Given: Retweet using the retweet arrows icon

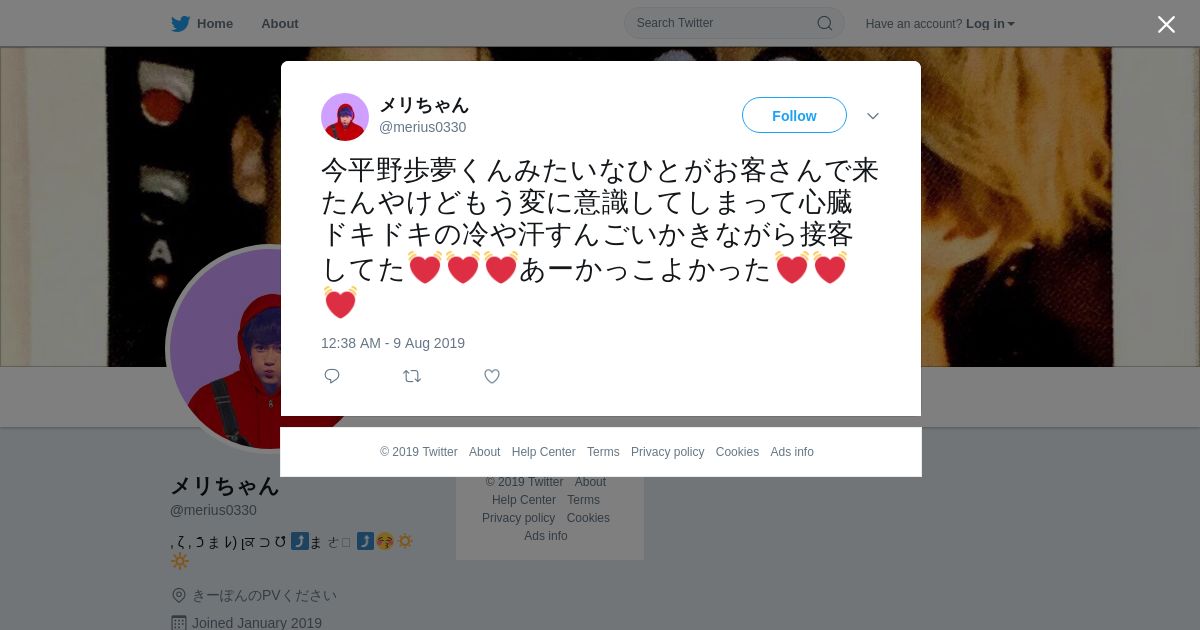Looking at the screenshot, I should coord(412,376).
